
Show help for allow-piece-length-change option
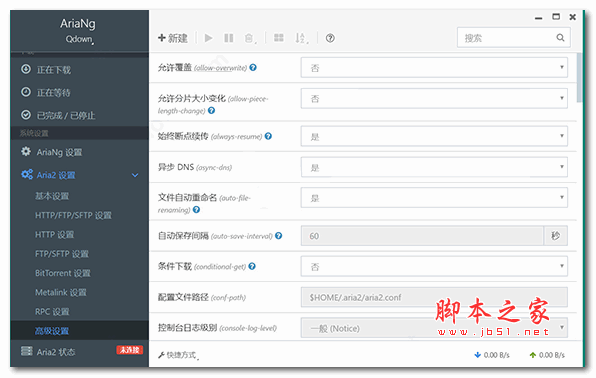click(212, 110)
